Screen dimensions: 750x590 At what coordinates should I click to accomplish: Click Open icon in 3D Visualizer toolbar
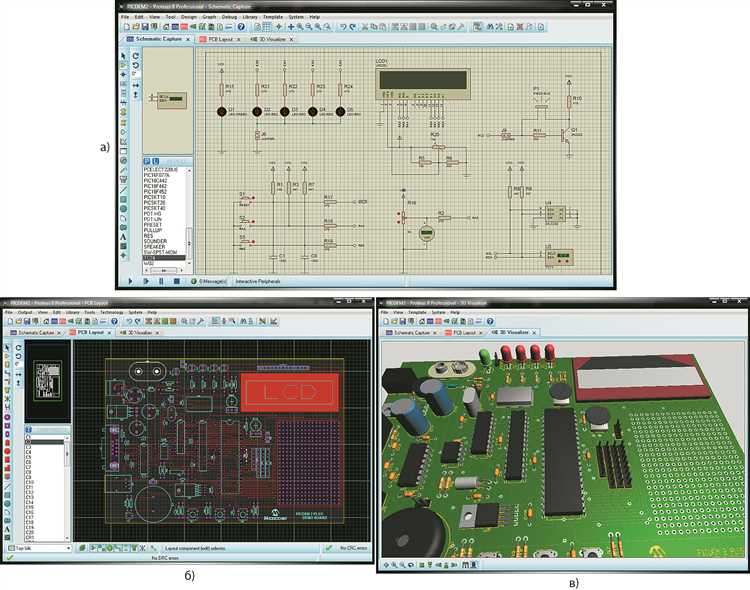(x=394, y=322)
